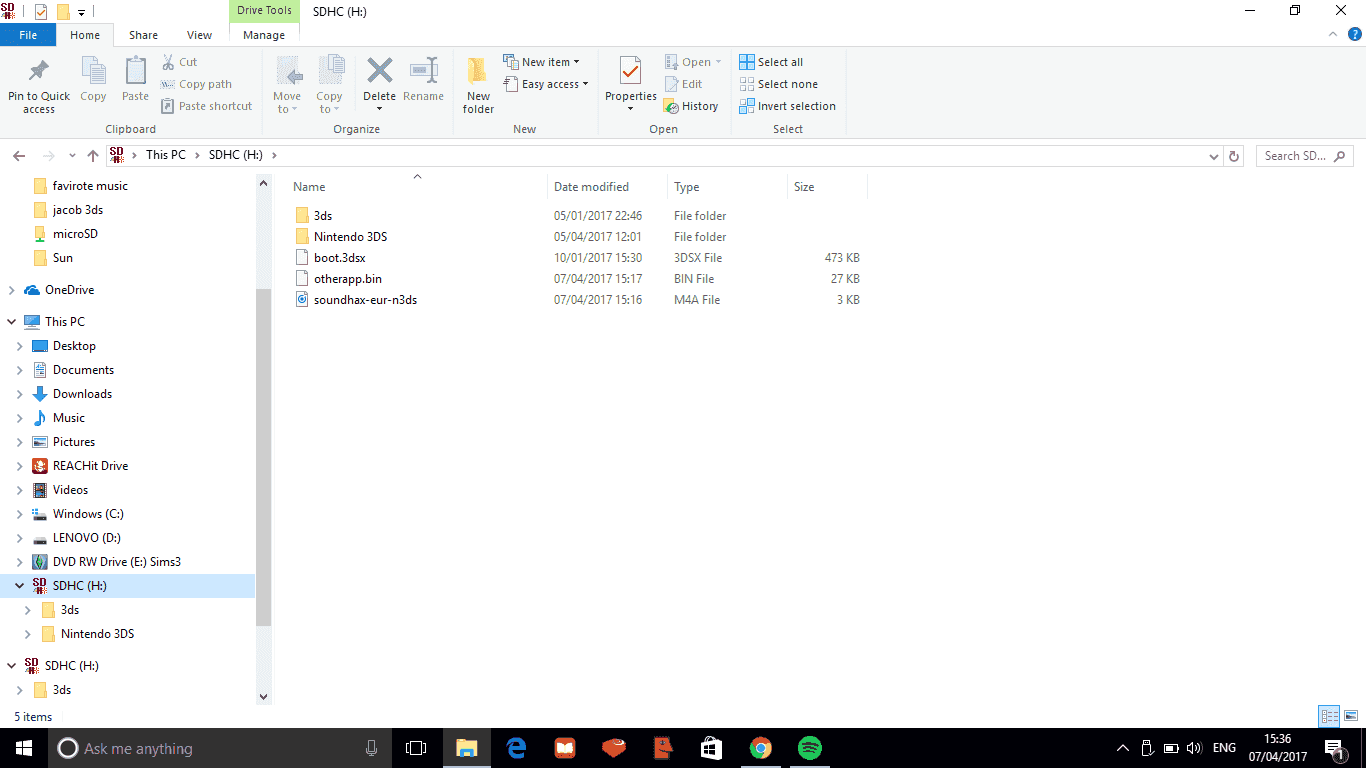Click the Task View taskbar button

tap(416, 748)
